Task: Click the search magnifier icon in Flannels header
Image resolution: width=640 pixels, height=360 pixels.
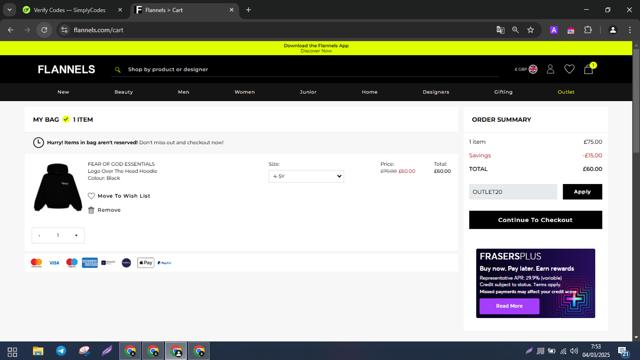Action: [x=118, y=70]
